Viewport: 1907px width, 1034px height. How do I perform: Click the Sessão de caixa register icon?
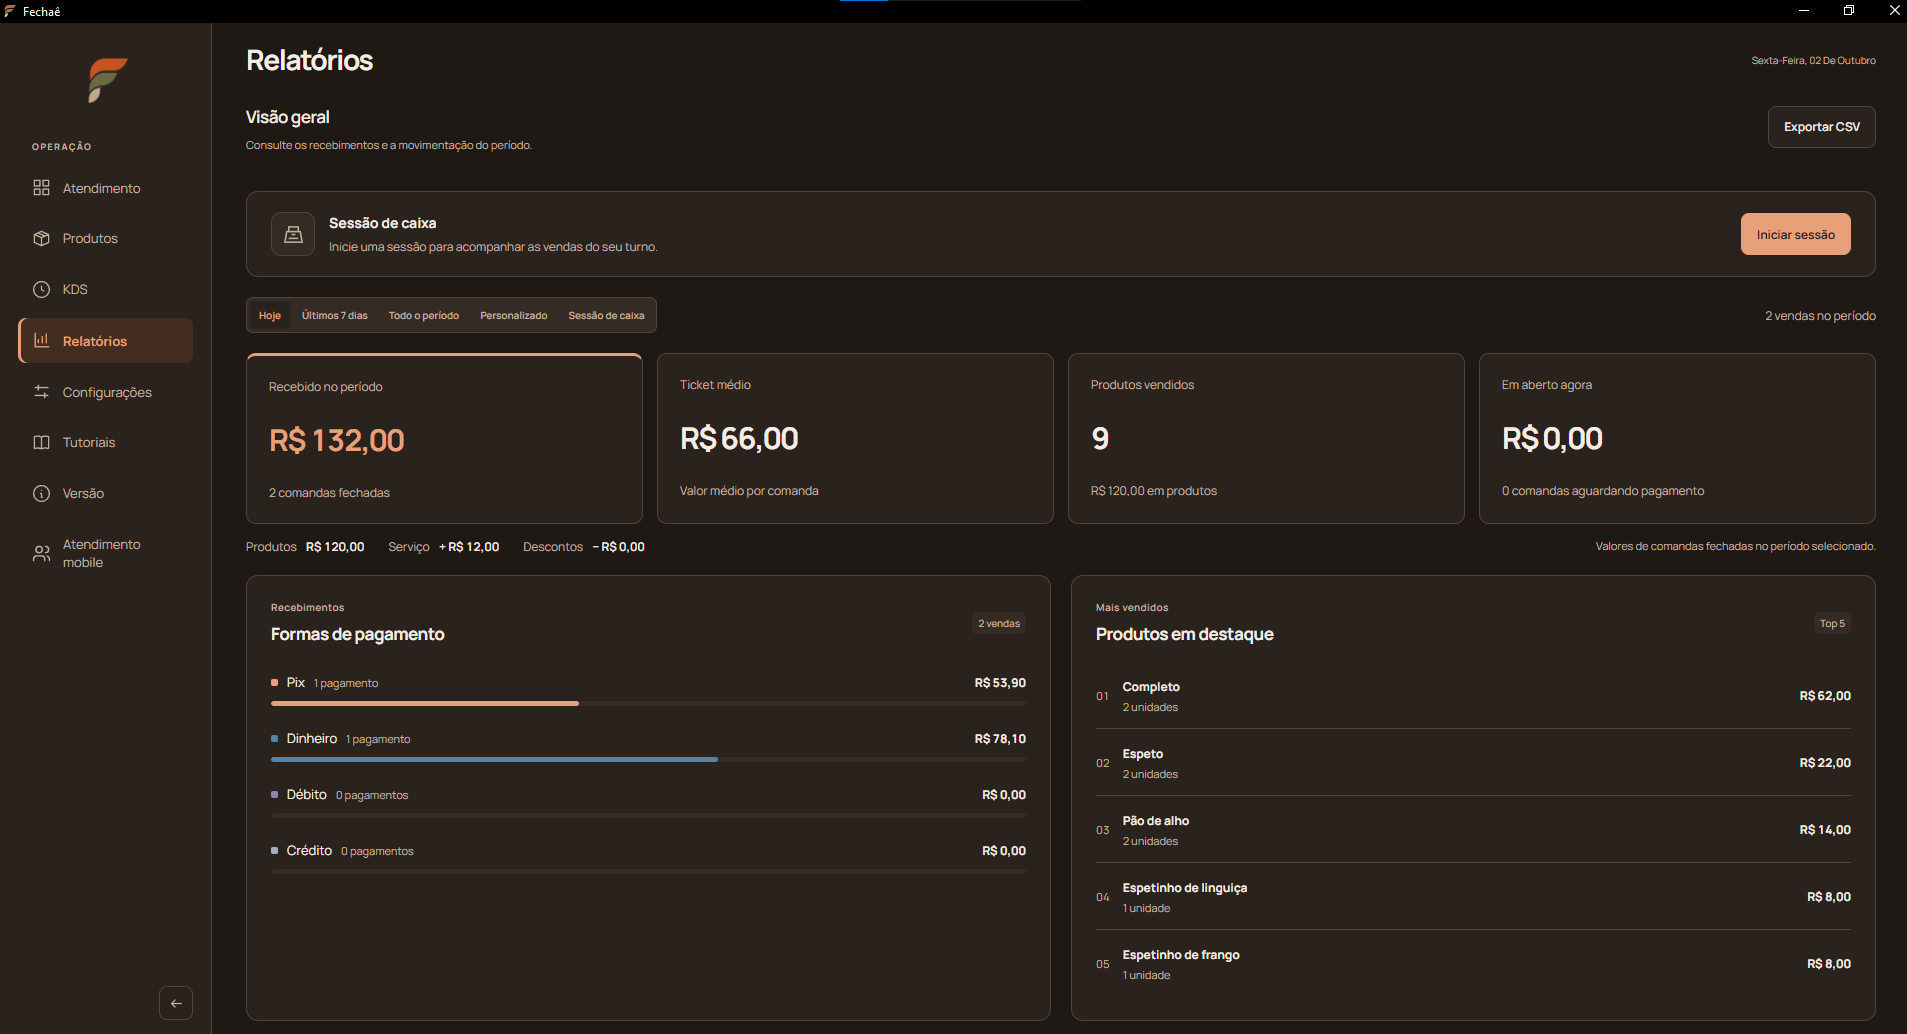[293, 234]
